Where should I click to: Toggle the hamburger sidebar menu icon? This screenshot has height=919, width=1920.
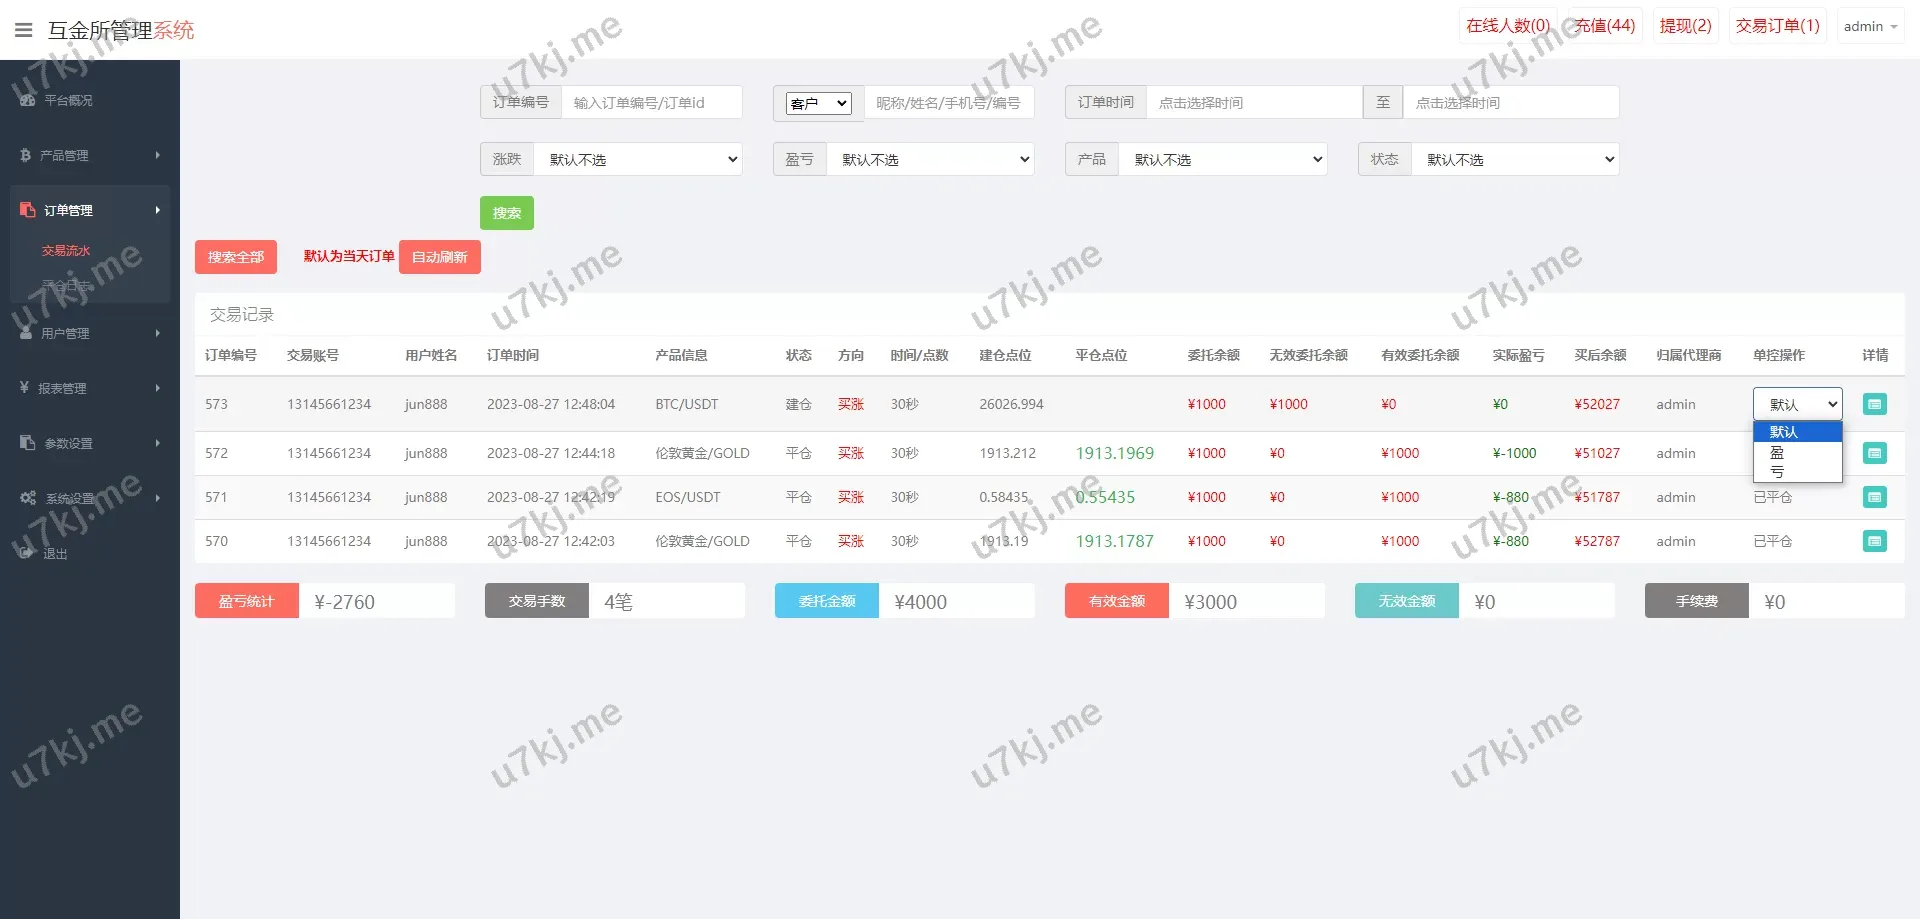point(24,30)
